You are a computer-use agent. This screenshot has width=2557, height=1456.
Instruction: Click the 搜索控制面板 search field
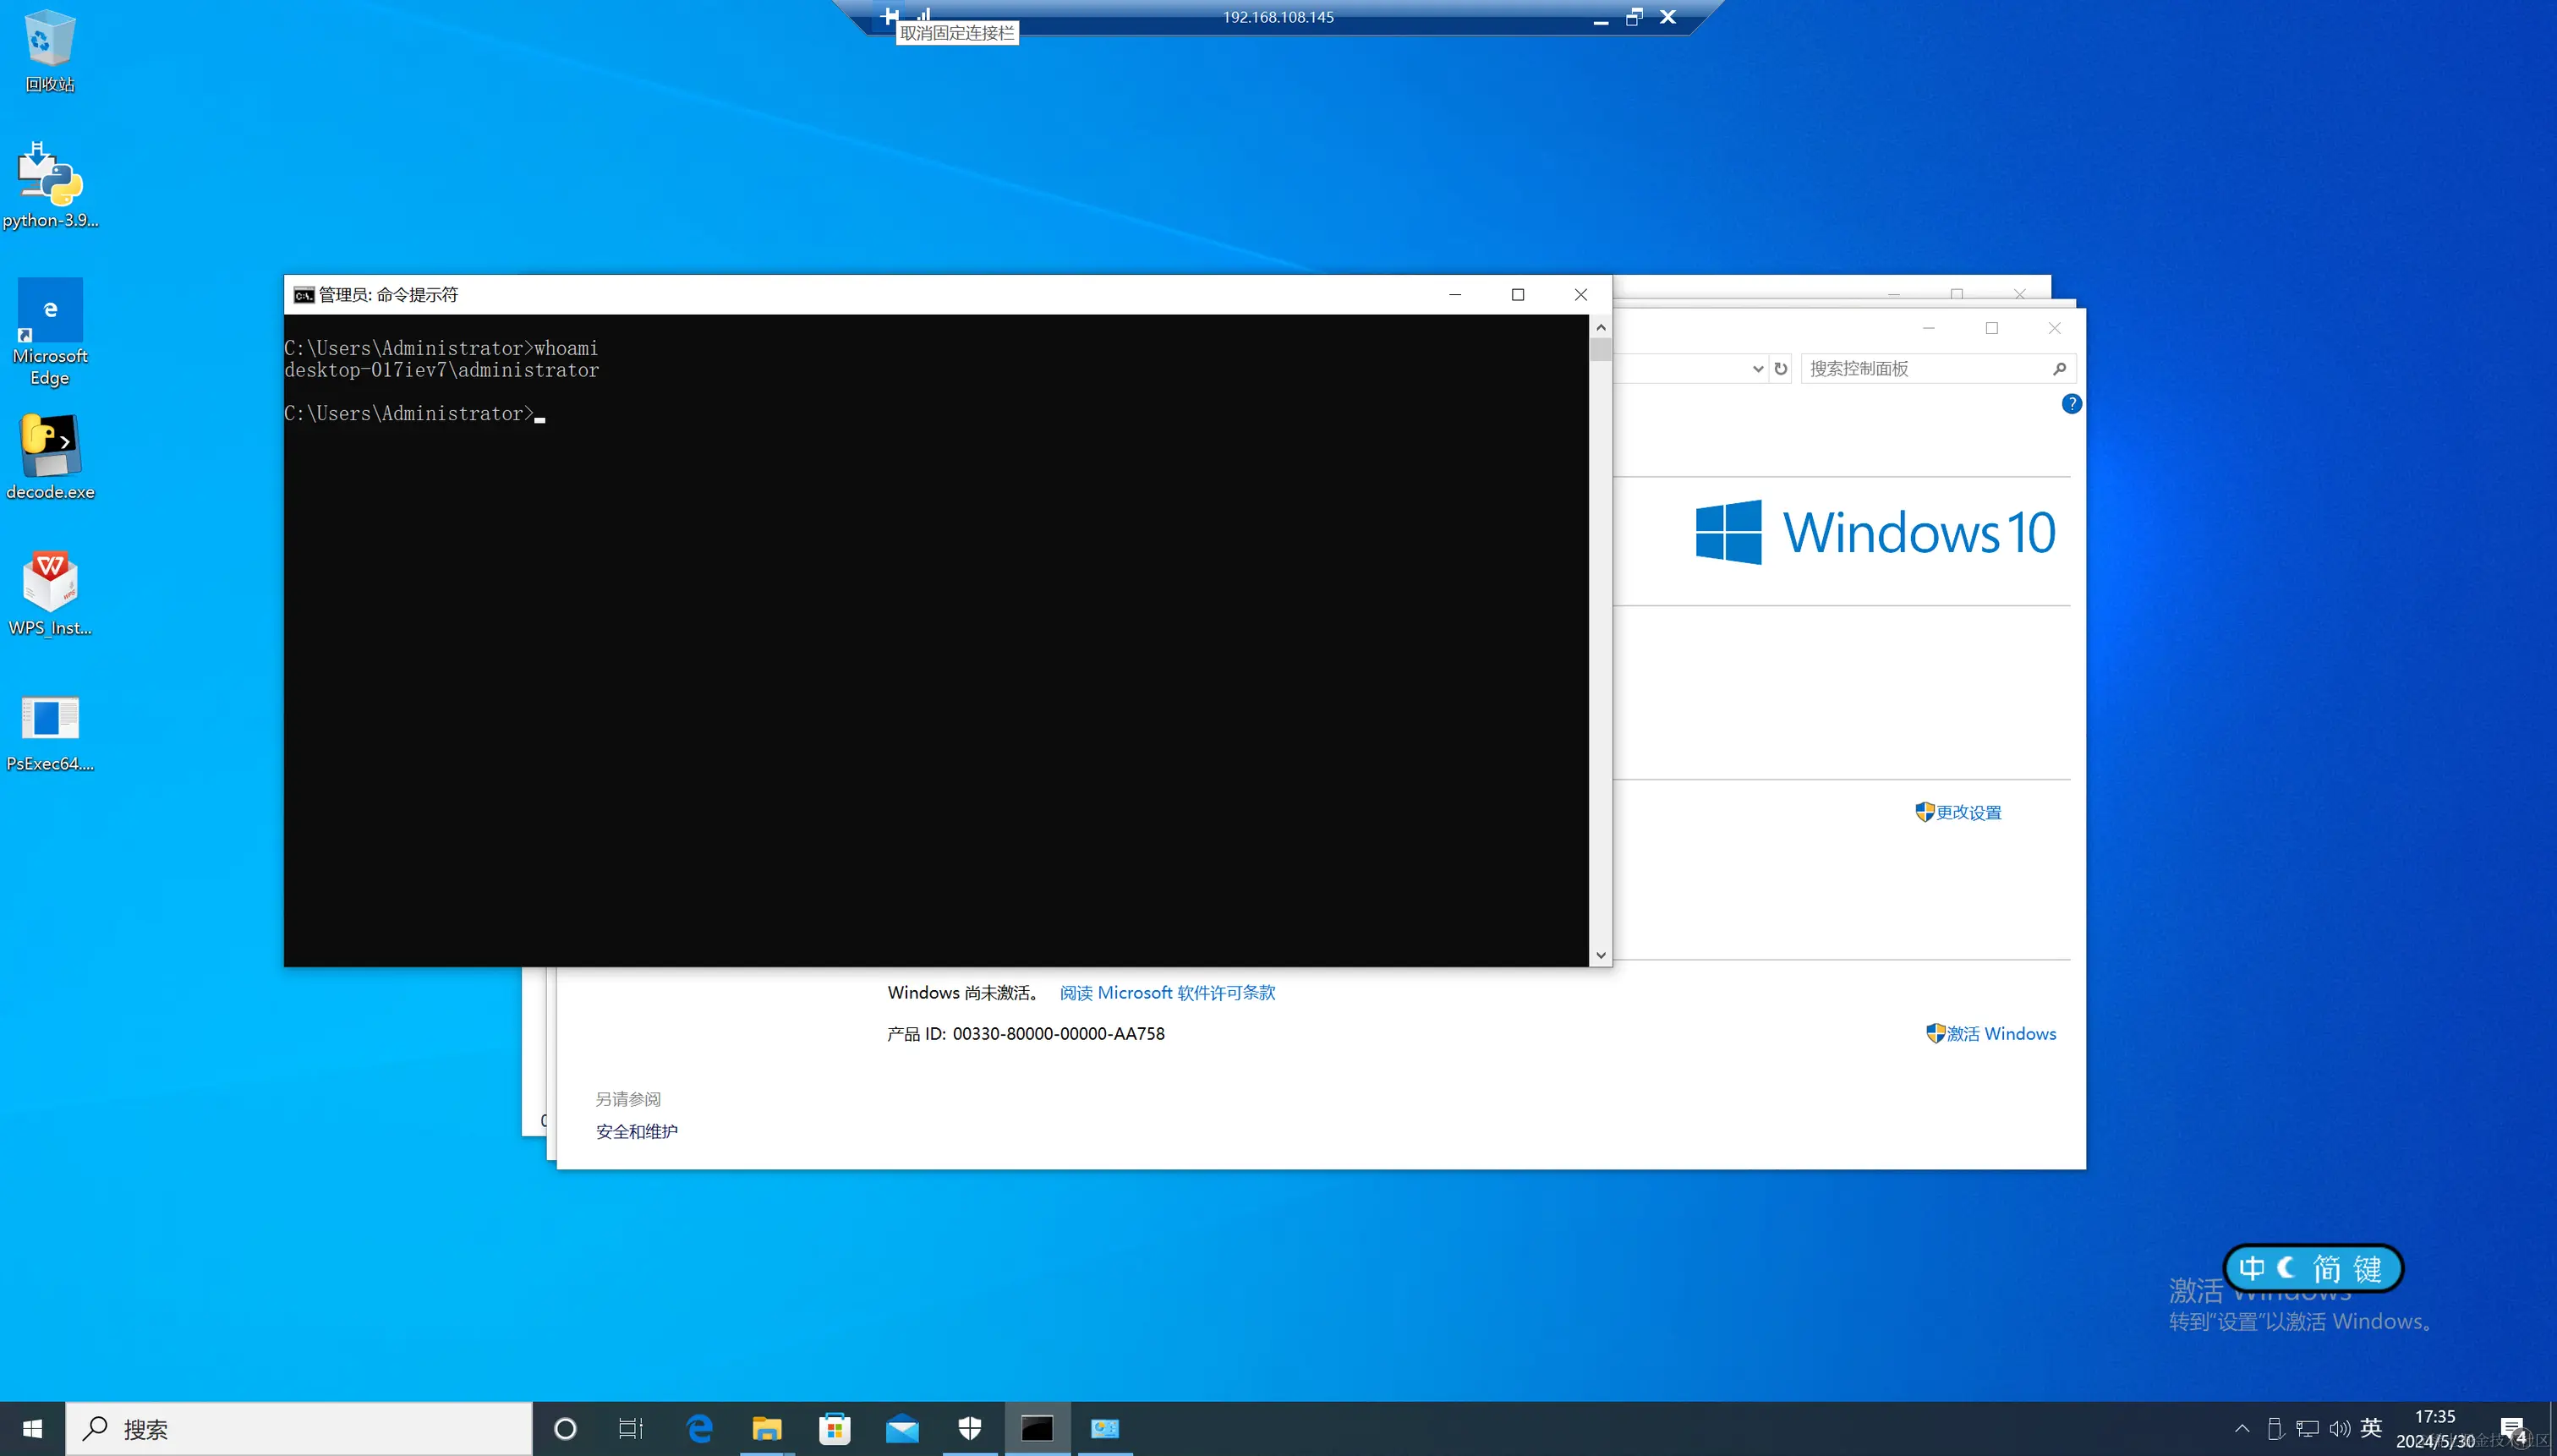1925,369
